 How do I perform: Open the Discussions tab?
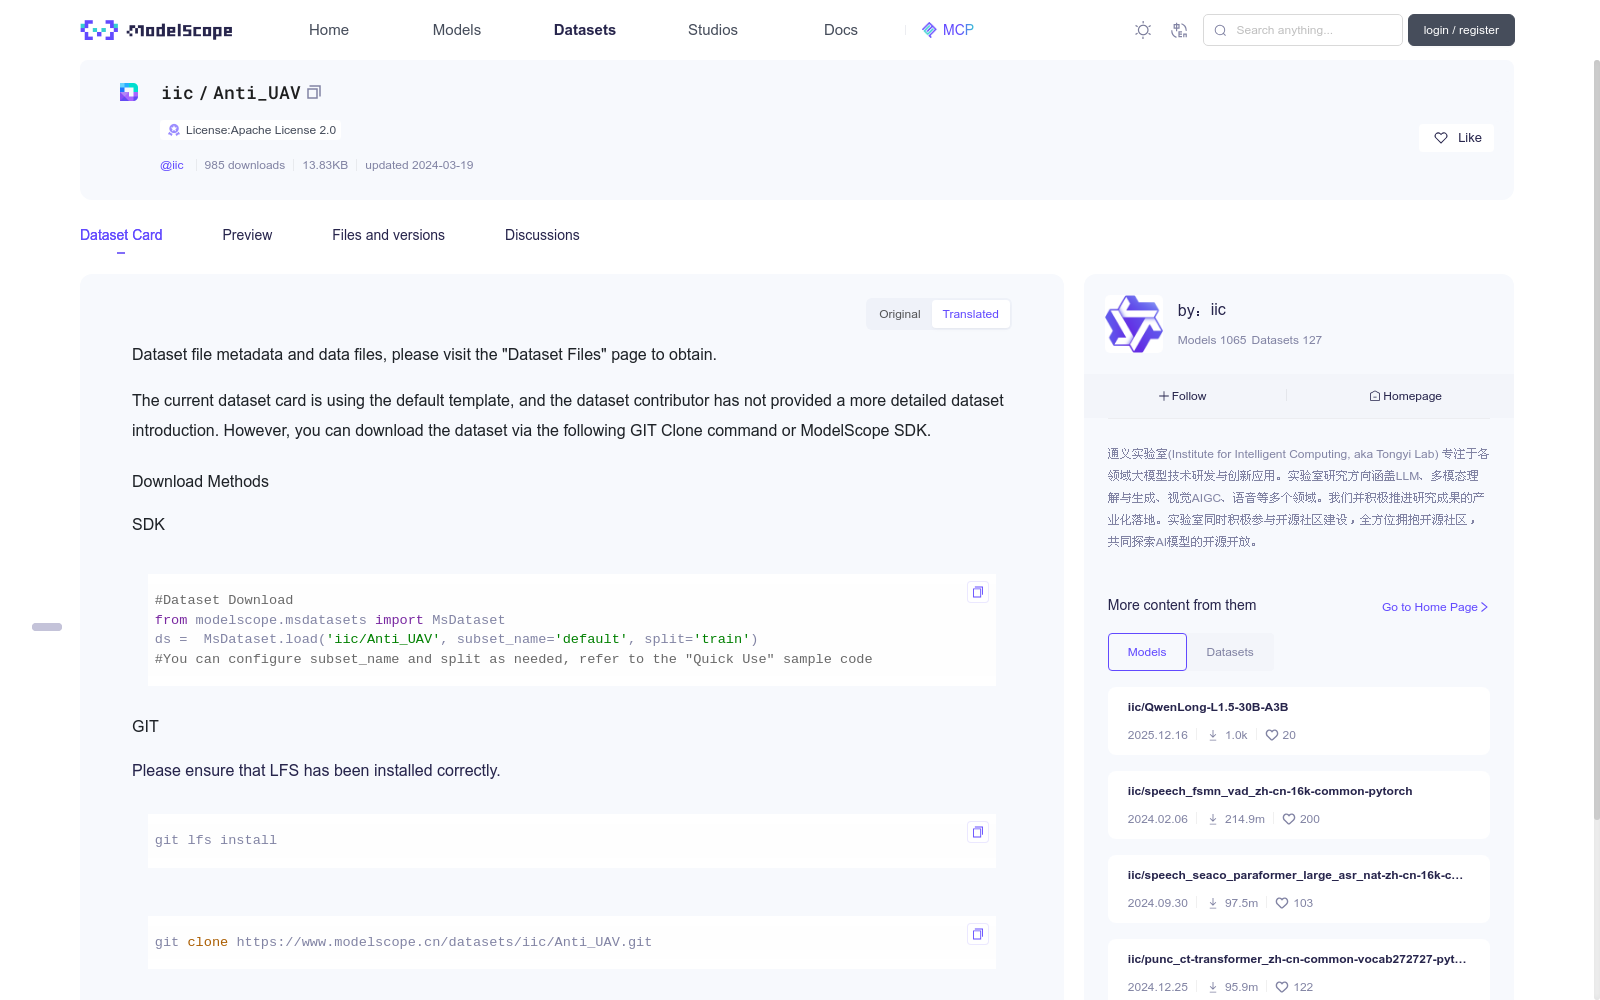[x=542, y=235]
